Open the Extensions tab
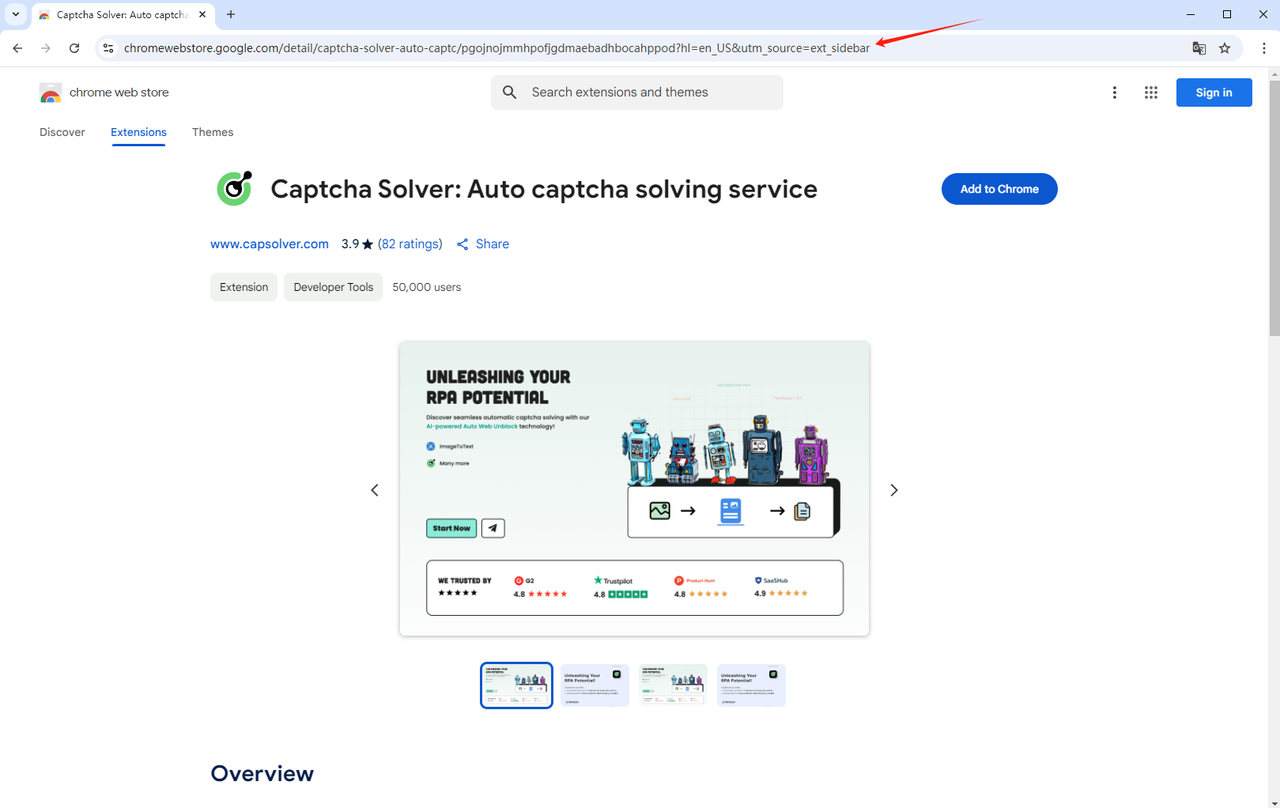The width and height of the screenshot is (1280, 808). pos(138,132)
